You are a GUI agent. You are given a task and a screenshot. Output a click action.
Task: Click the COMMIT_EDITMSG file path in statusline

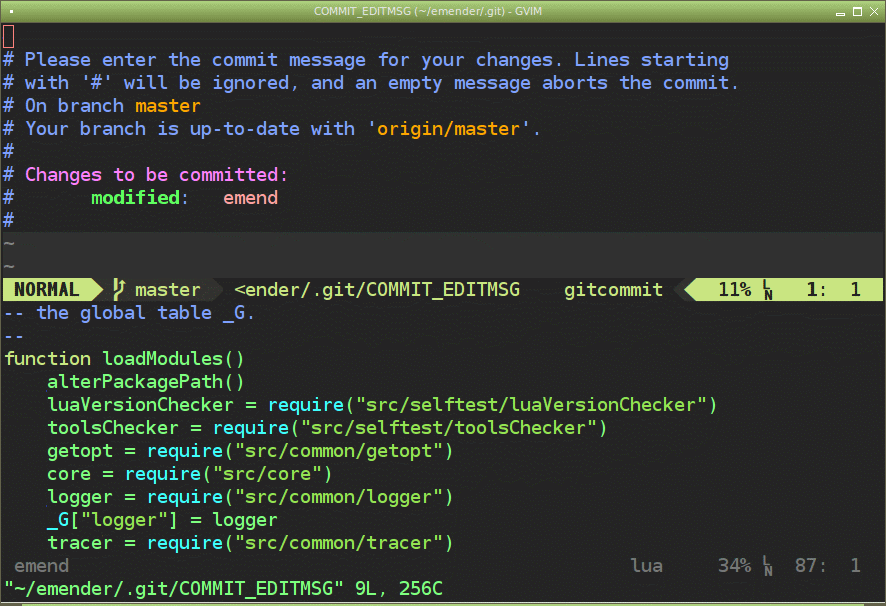pos(377,290)
